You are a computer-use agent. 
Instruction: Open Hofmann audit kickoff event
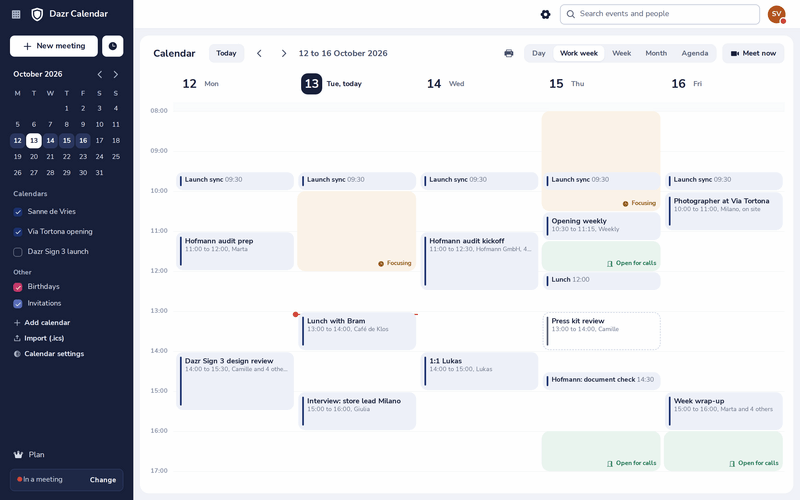tap(480, 261)
